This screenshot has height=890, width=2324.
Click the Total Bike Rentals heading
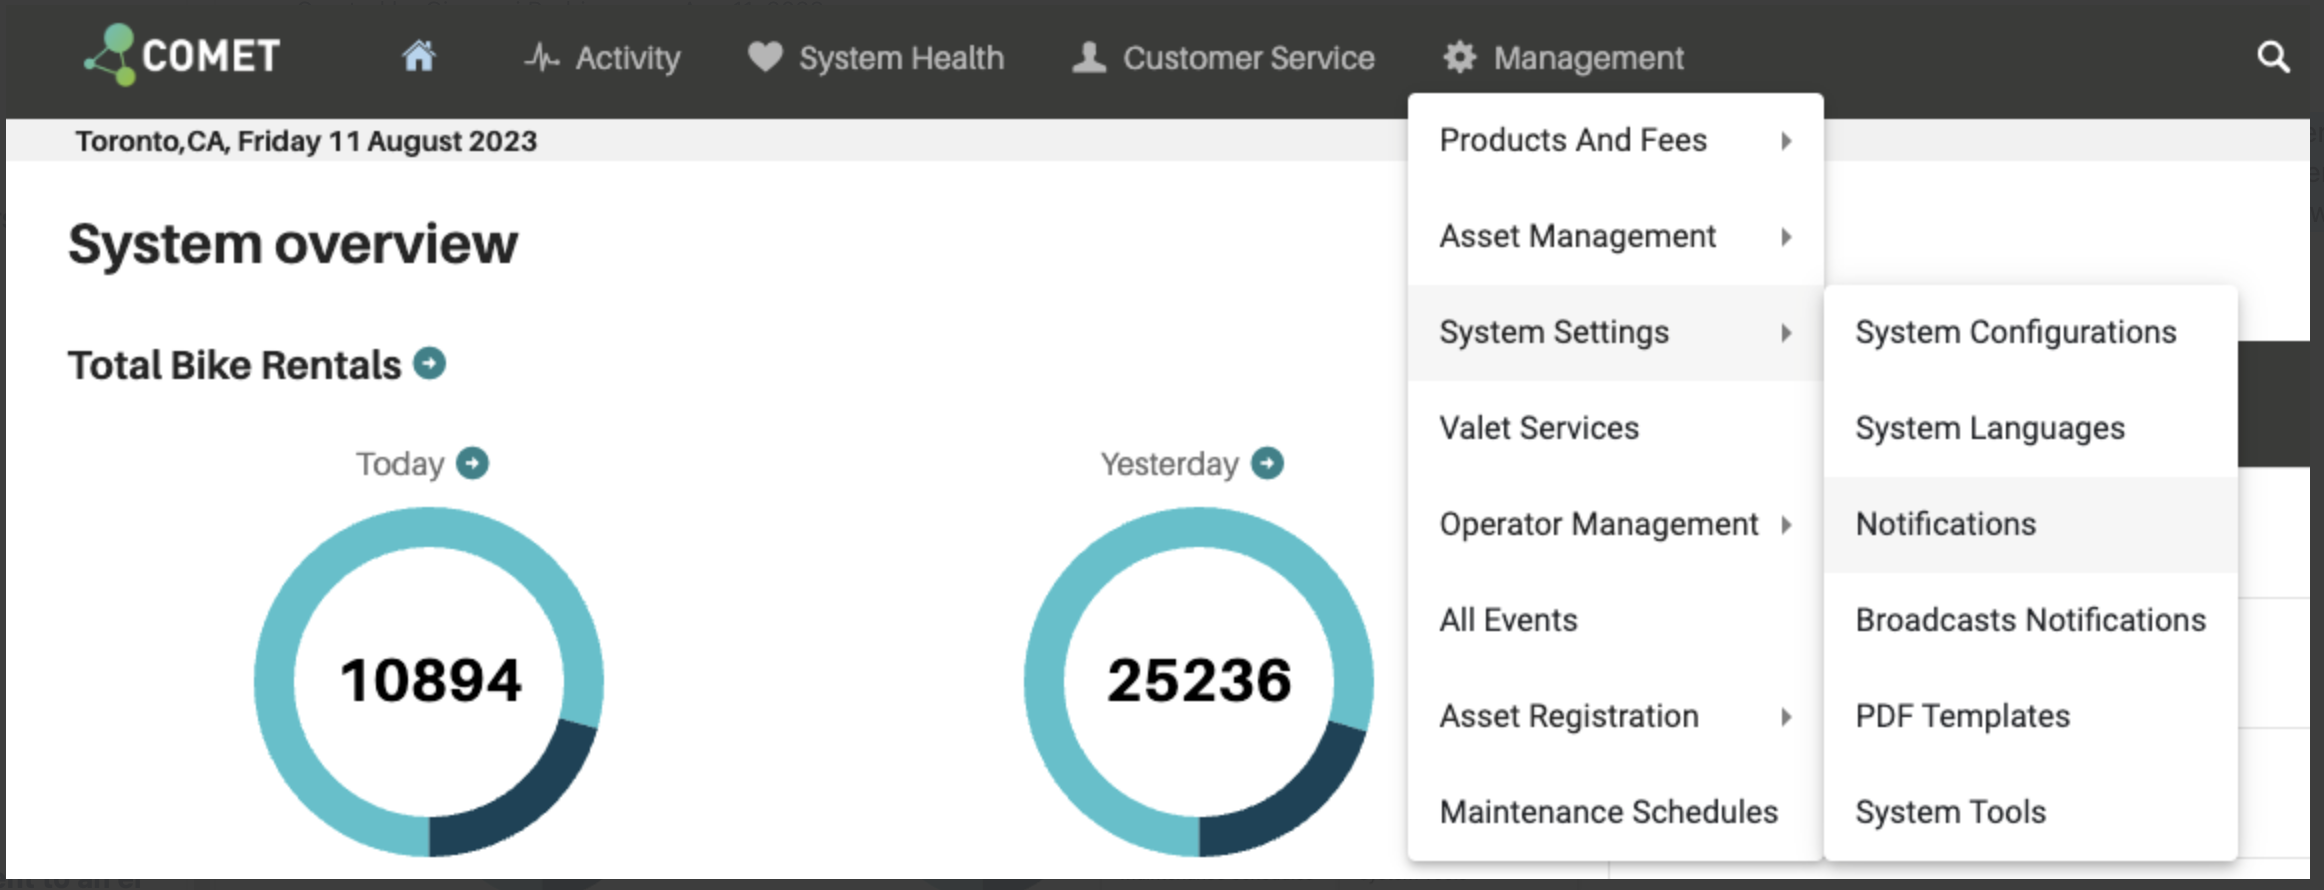coord(234,365)
